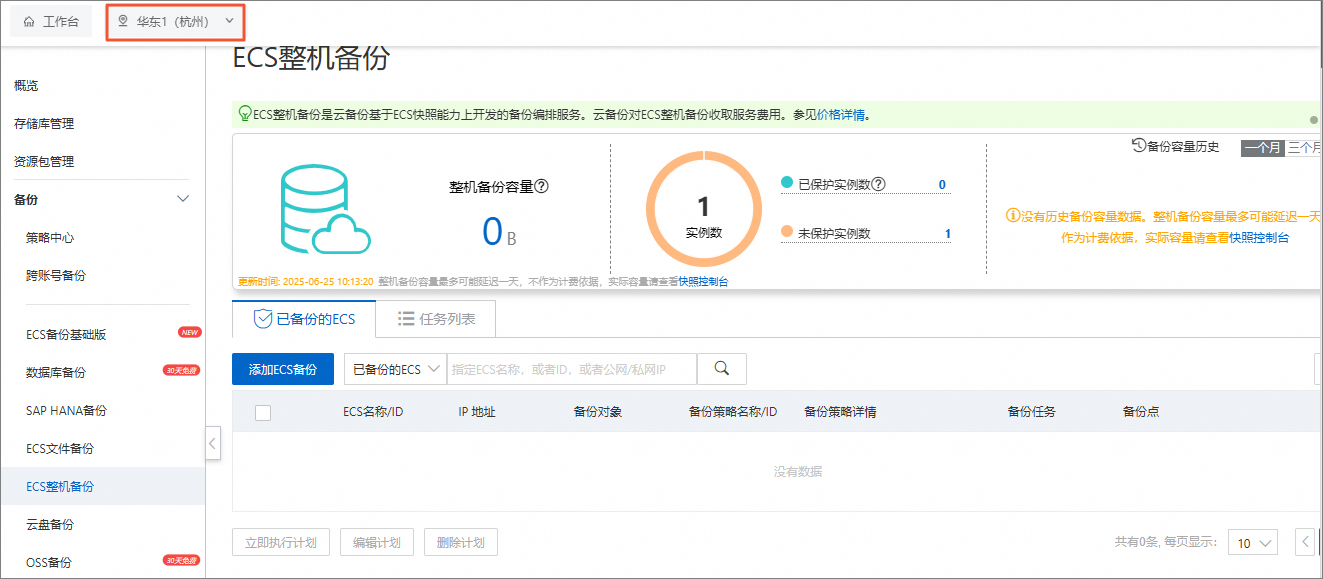Open ECS备份基础版 in the sidebar
The width and height of the screenshot is (1323, 579).
(x=66, y=335)
